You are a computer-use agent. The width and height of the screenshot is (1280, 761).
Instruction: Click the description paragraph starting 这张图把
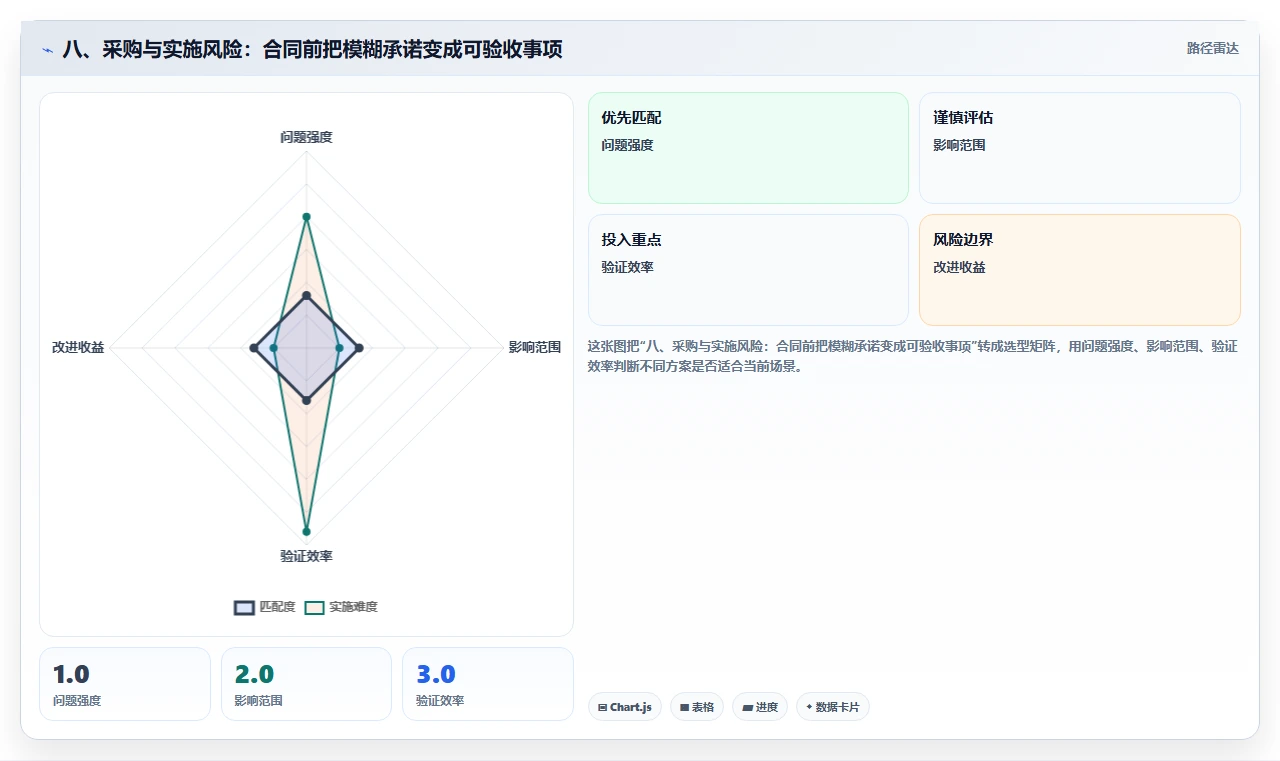pyautogui.click(x=913, y=356)
